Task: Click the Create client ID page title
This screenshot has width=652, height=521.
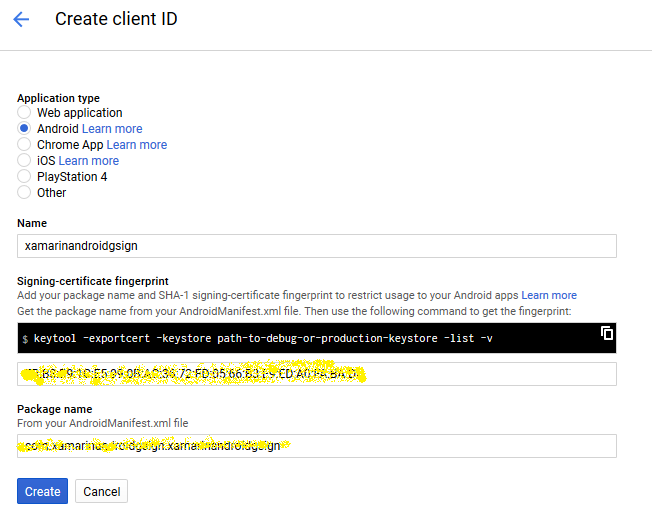Action: coord(116,19)
